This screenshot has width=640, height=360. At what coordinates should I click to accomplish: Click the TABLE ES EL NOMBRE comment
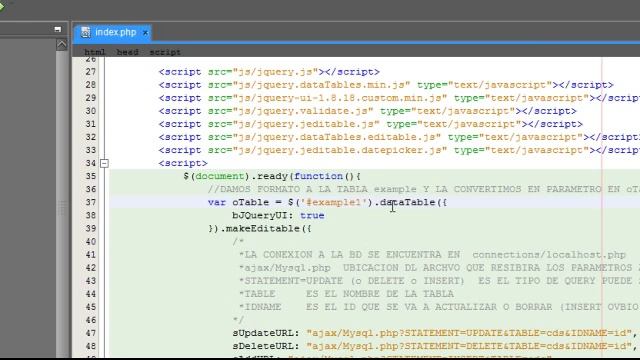347,294
